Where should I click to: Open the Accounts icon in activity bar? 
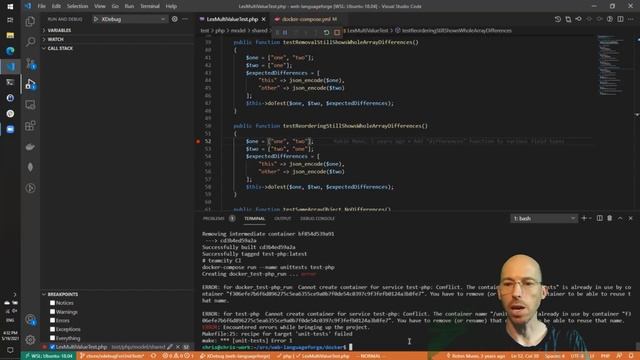[x=30, y=319]
